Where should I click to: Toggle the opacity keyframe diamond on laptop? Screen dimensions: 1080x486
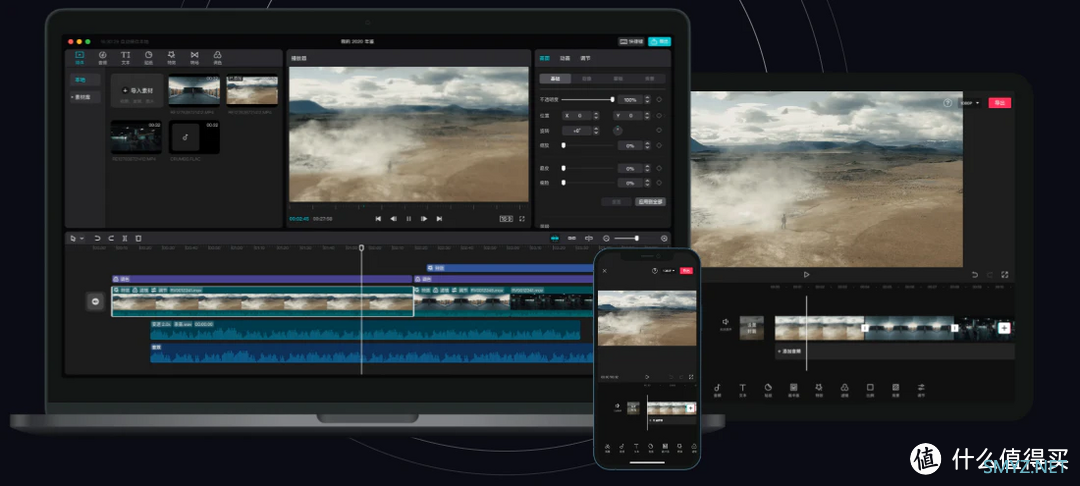659,100
